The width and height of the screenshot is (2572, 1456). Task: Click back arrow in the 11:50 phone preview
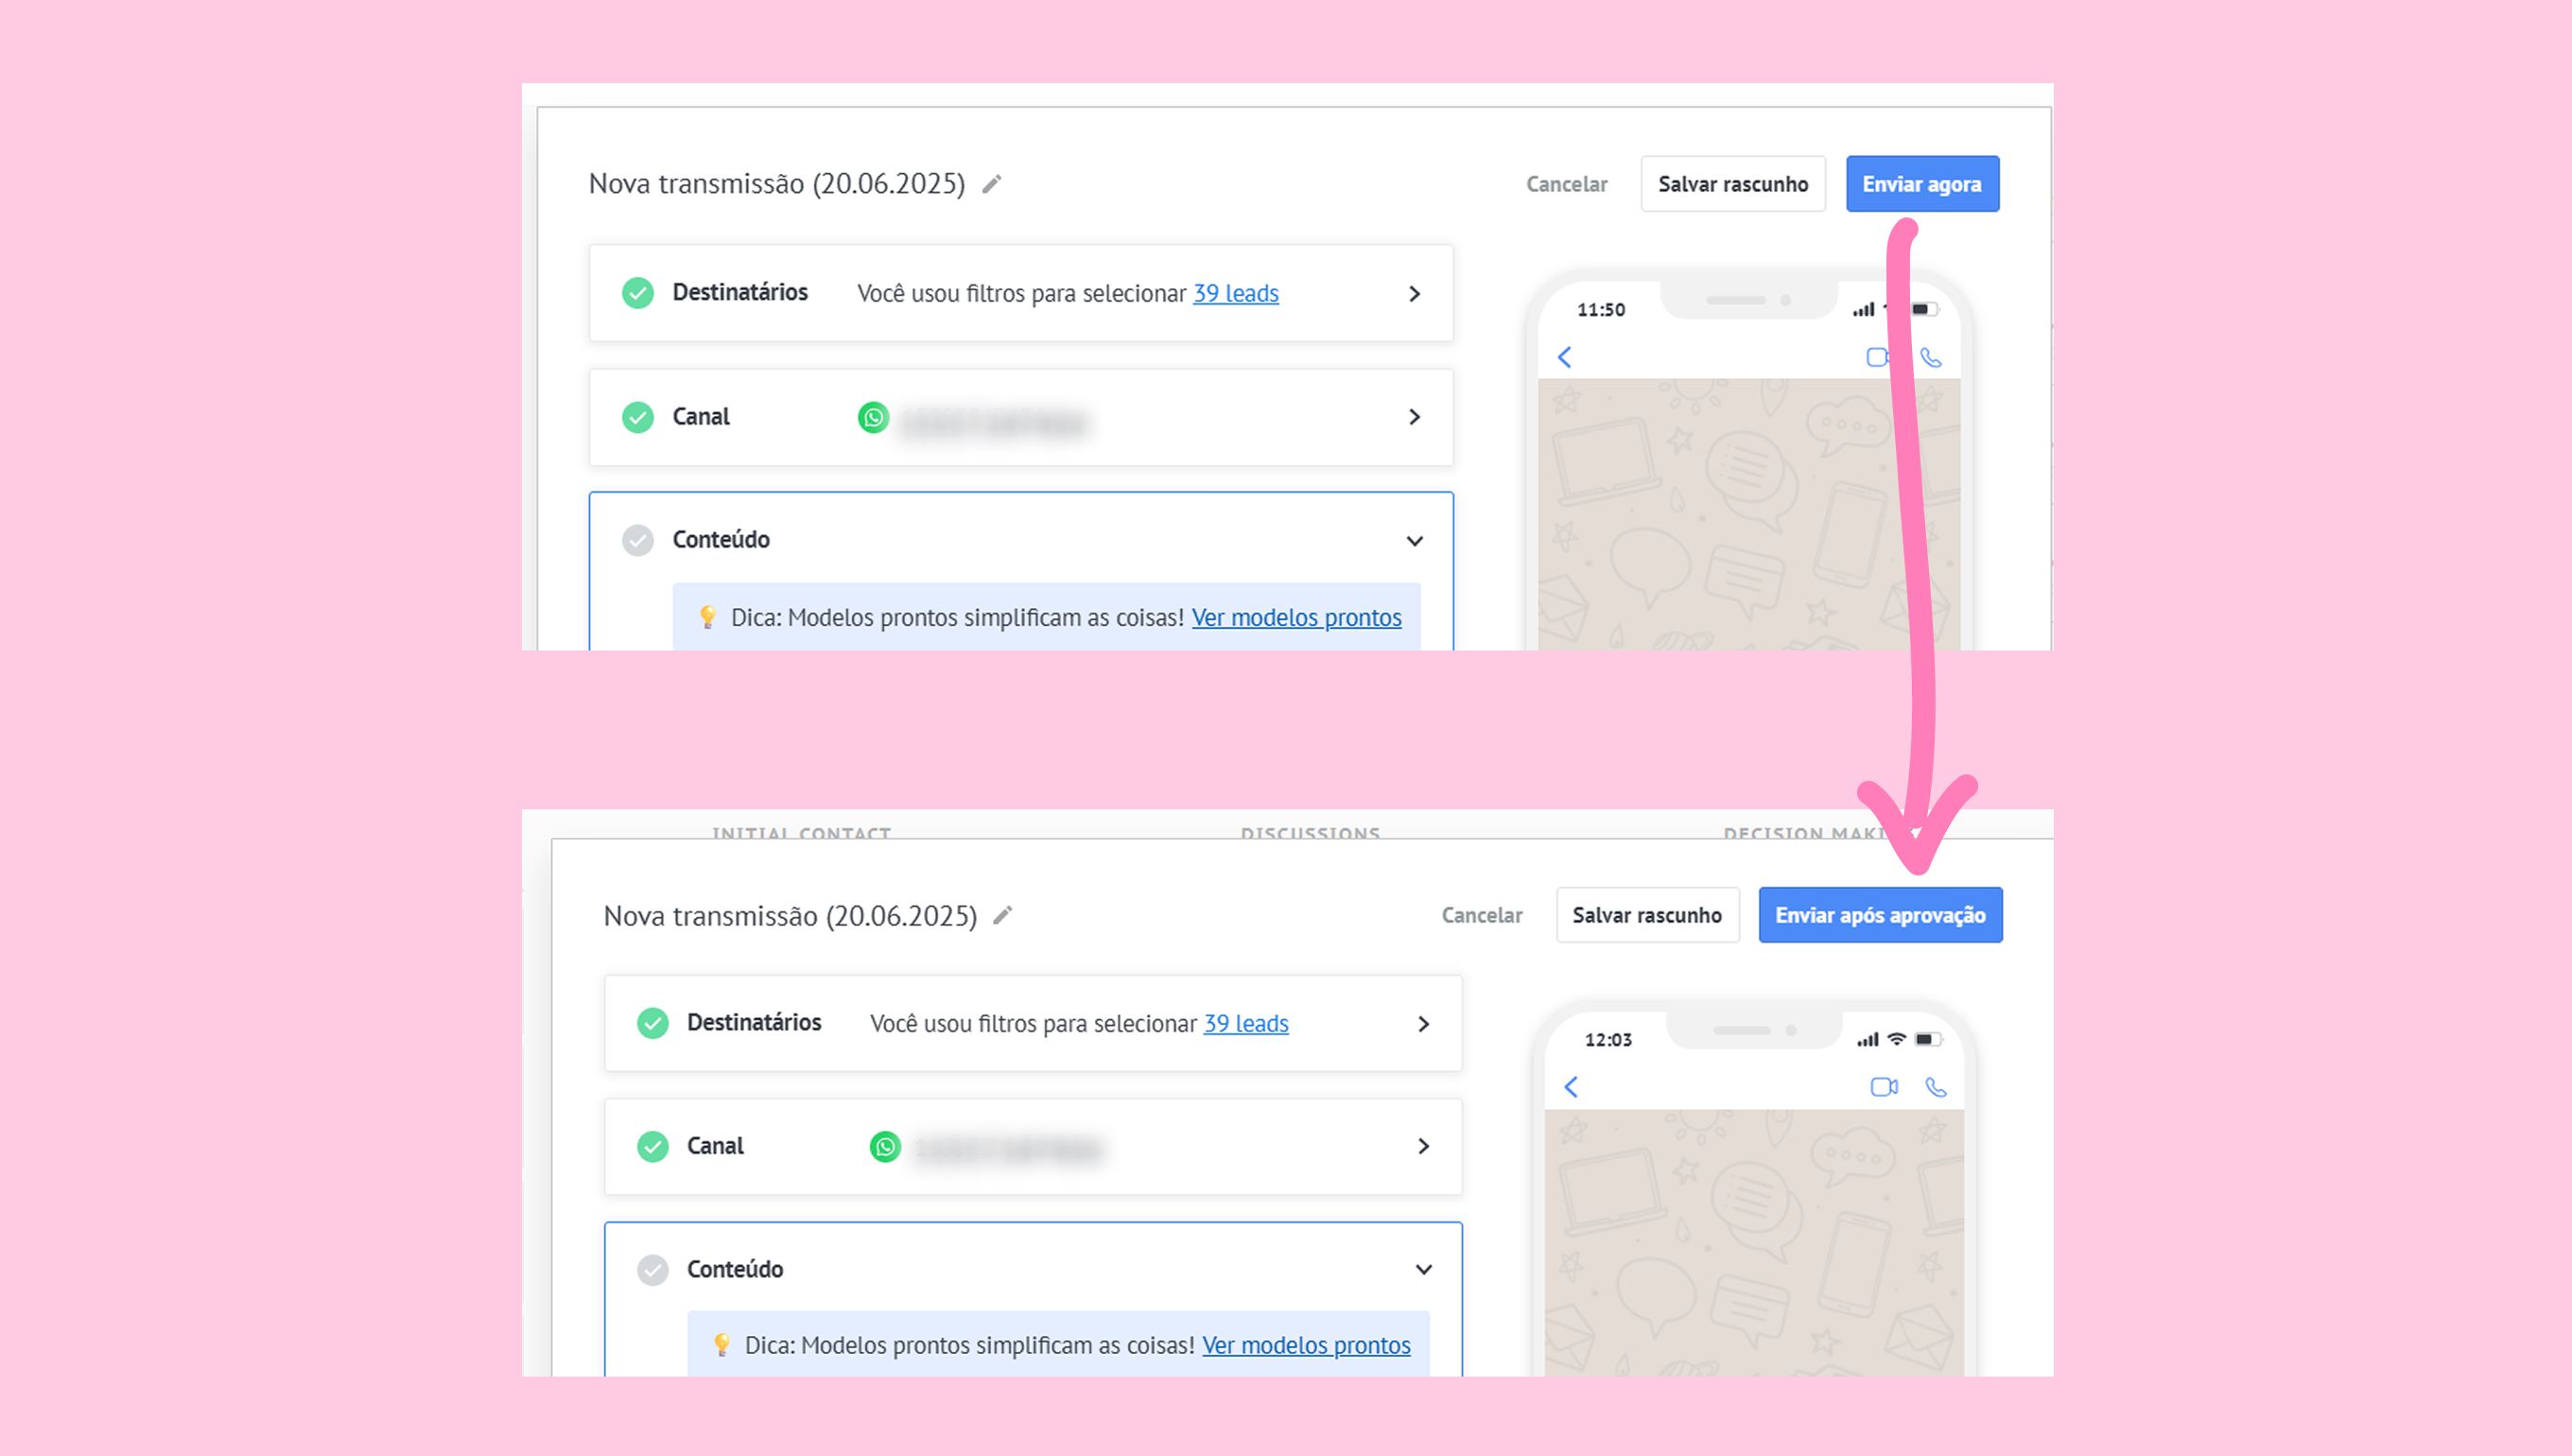tap(1565, 357)
